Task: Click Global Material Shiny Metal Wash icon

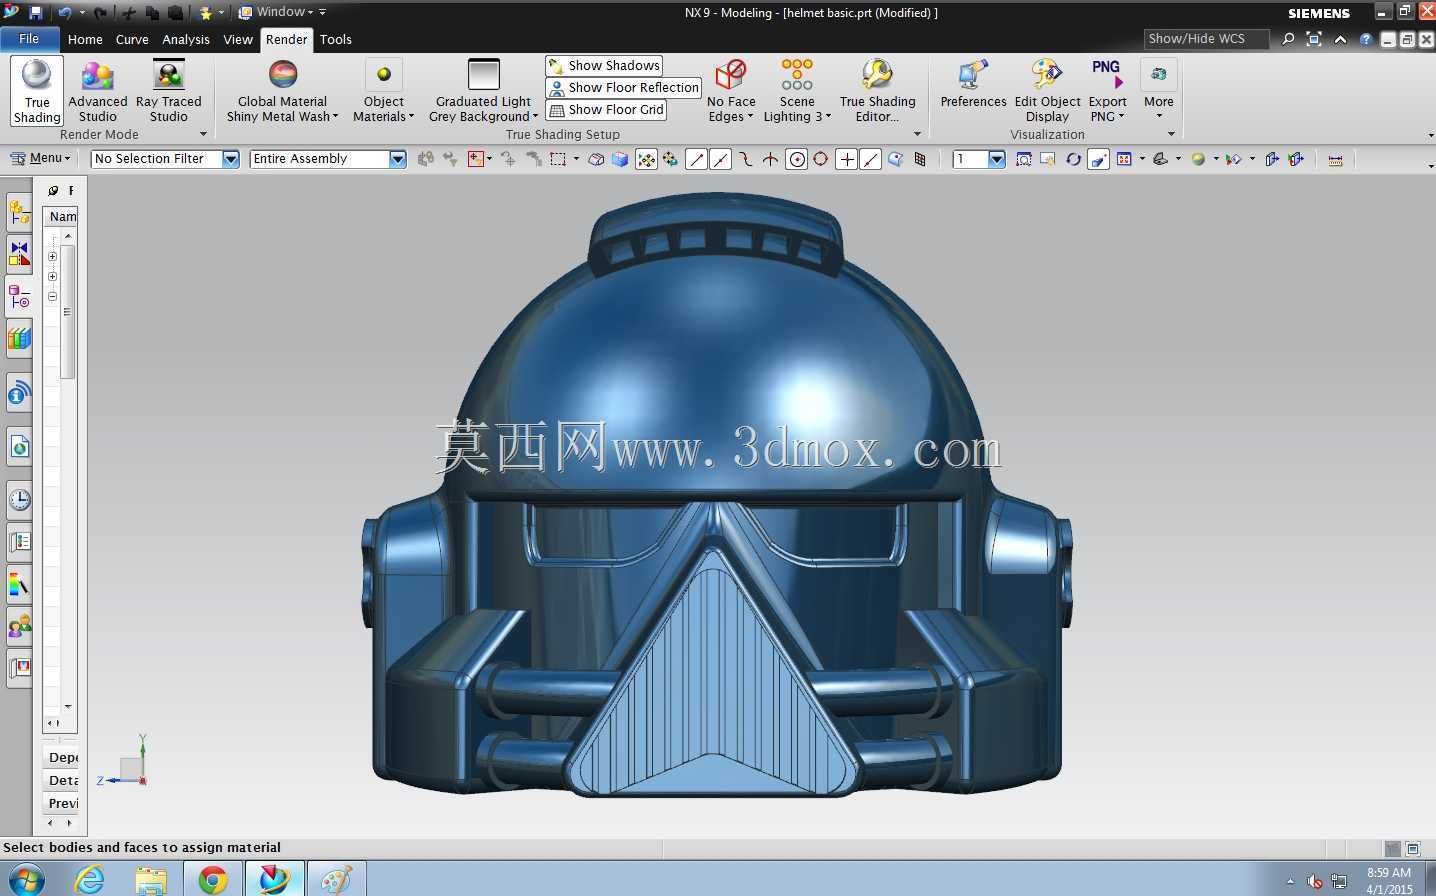Action: tap(283, 75)
